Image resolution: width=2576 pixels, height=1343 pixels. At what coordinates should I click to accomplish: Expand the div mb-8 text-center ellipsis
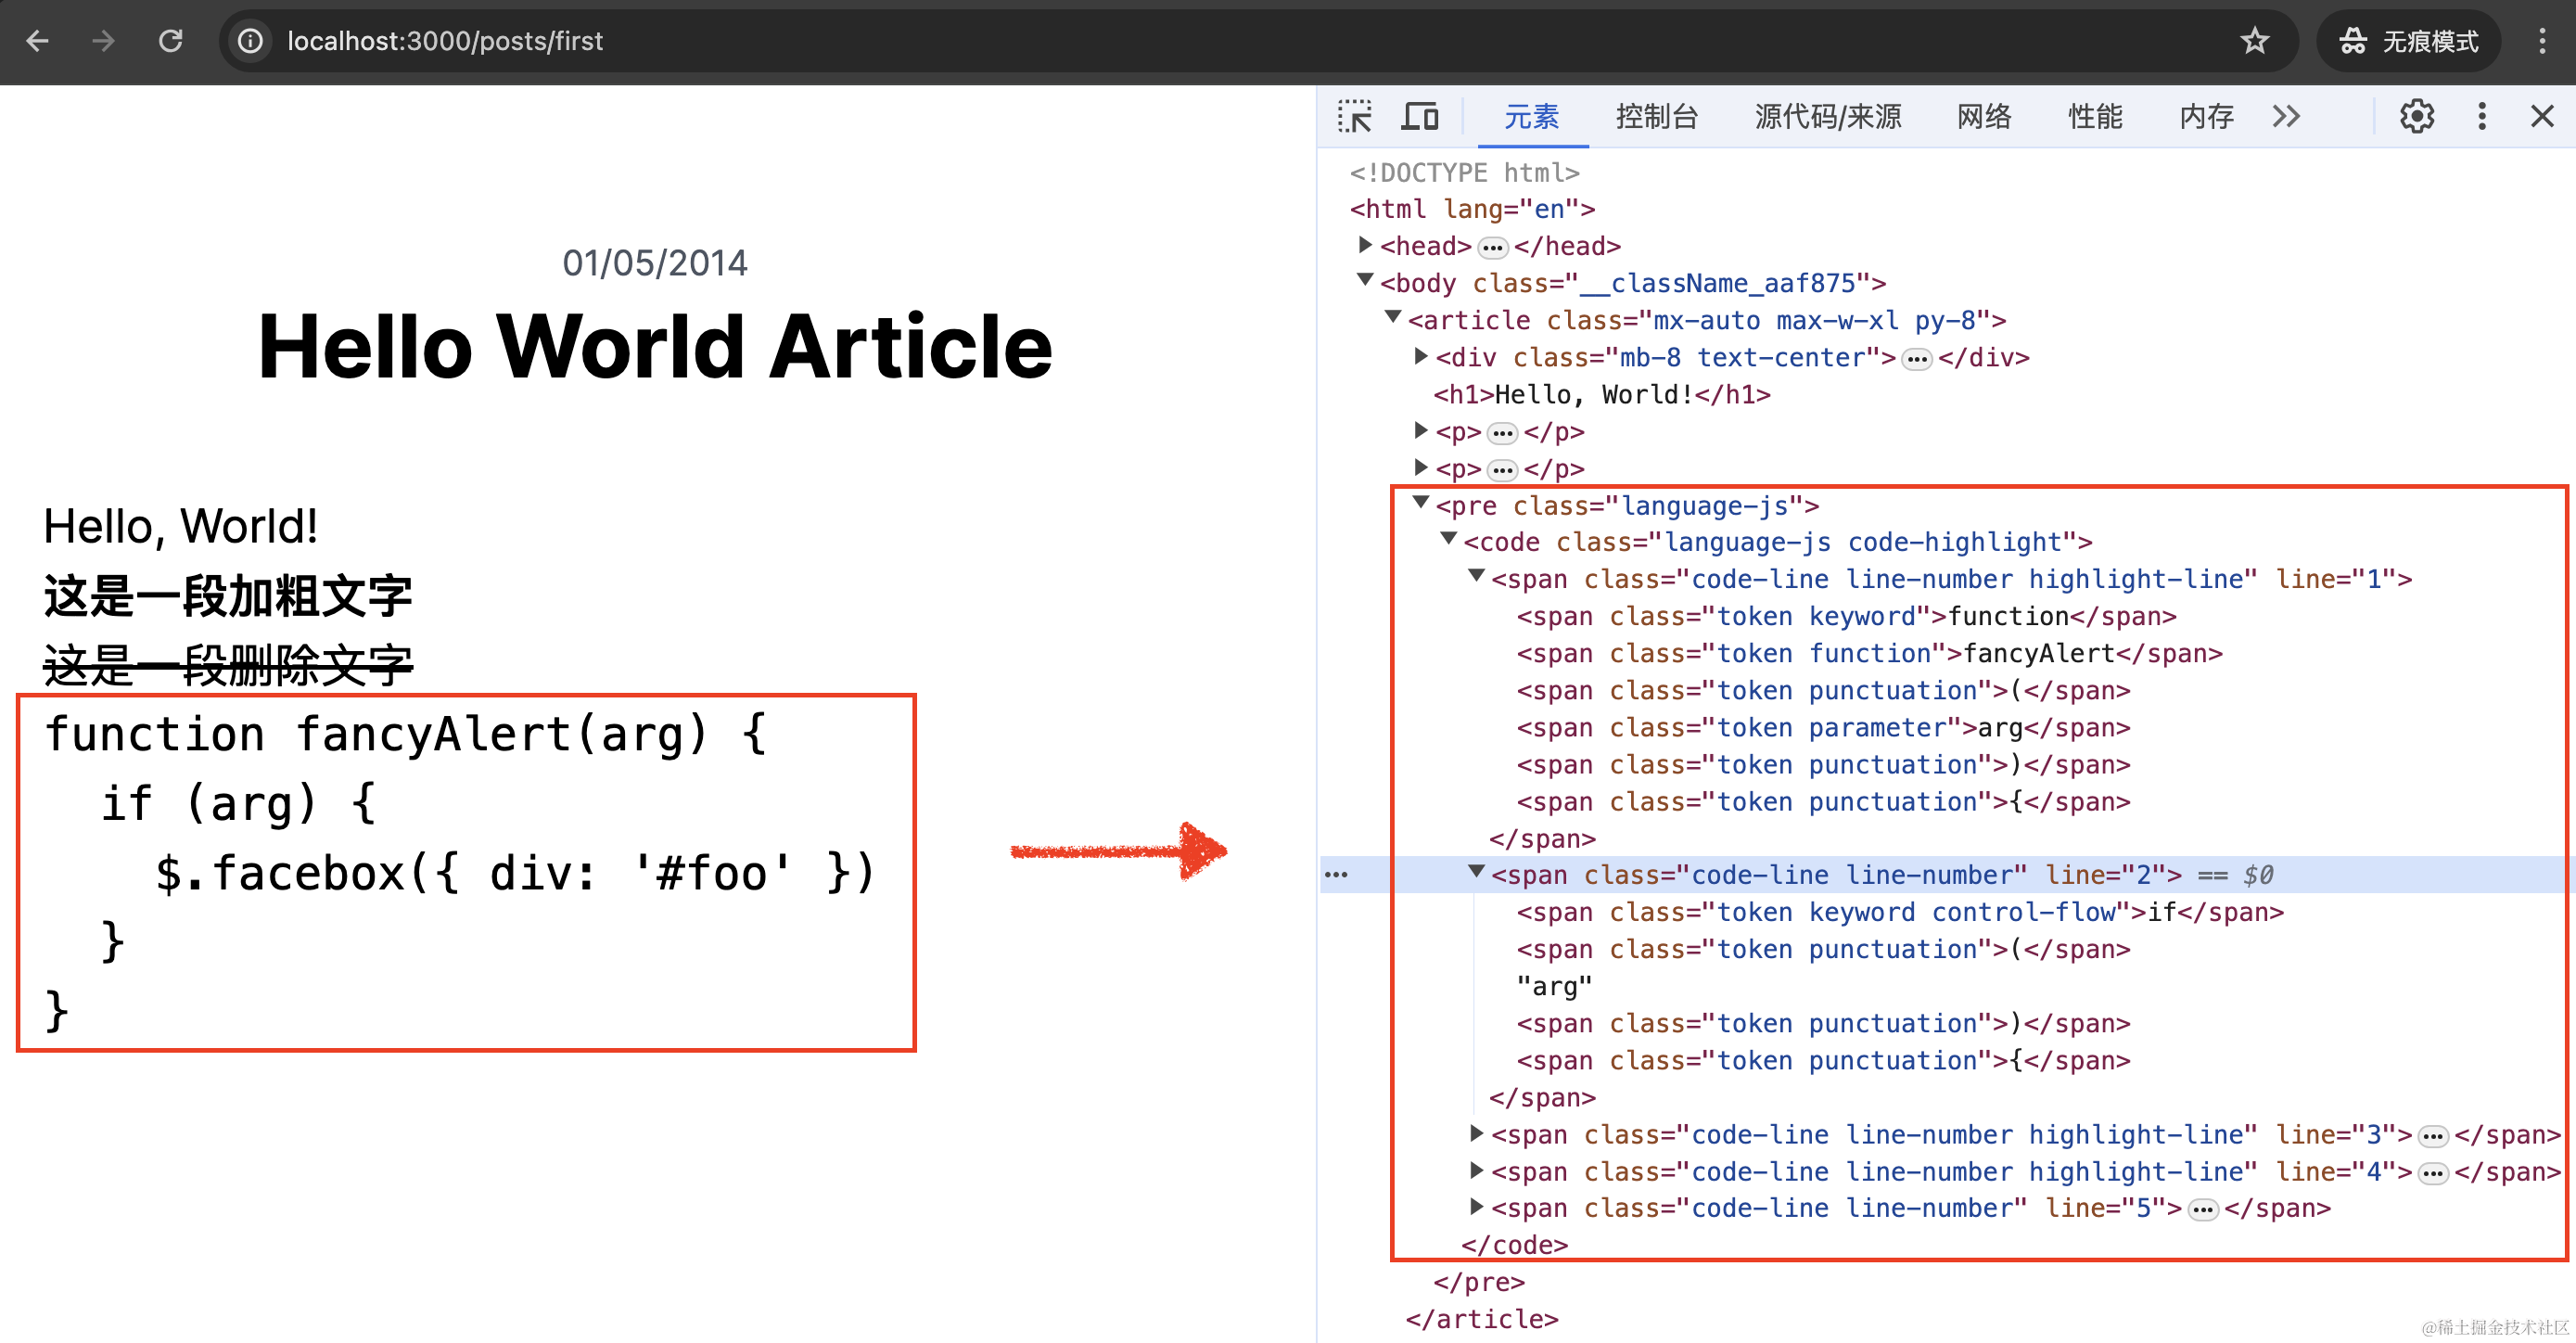pyautogui.click(x=1916, y=359)
